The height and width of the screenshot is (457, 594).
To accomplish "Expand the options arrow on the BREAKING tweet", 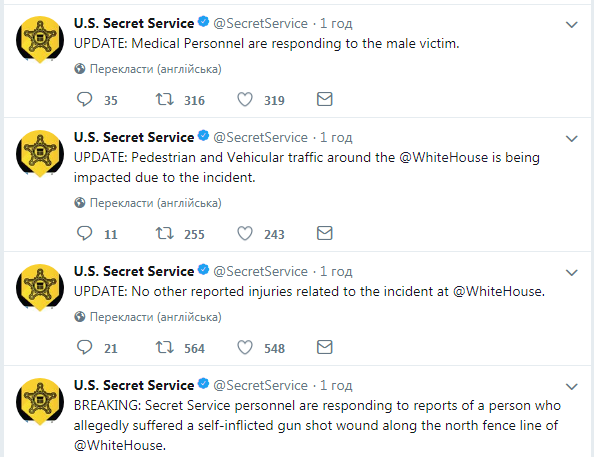I will pyautogui.click(x=571, y=387).
